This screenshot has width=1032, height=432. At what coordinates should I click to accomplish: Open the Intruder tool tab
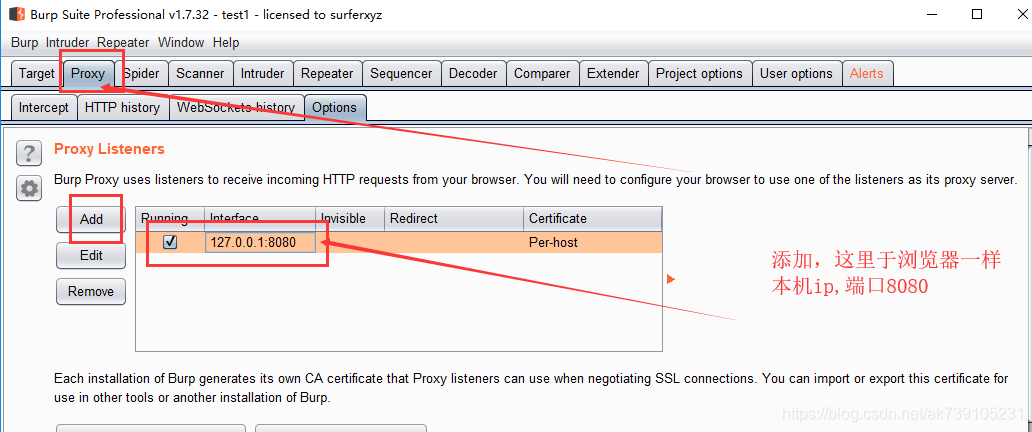point(263,73)
